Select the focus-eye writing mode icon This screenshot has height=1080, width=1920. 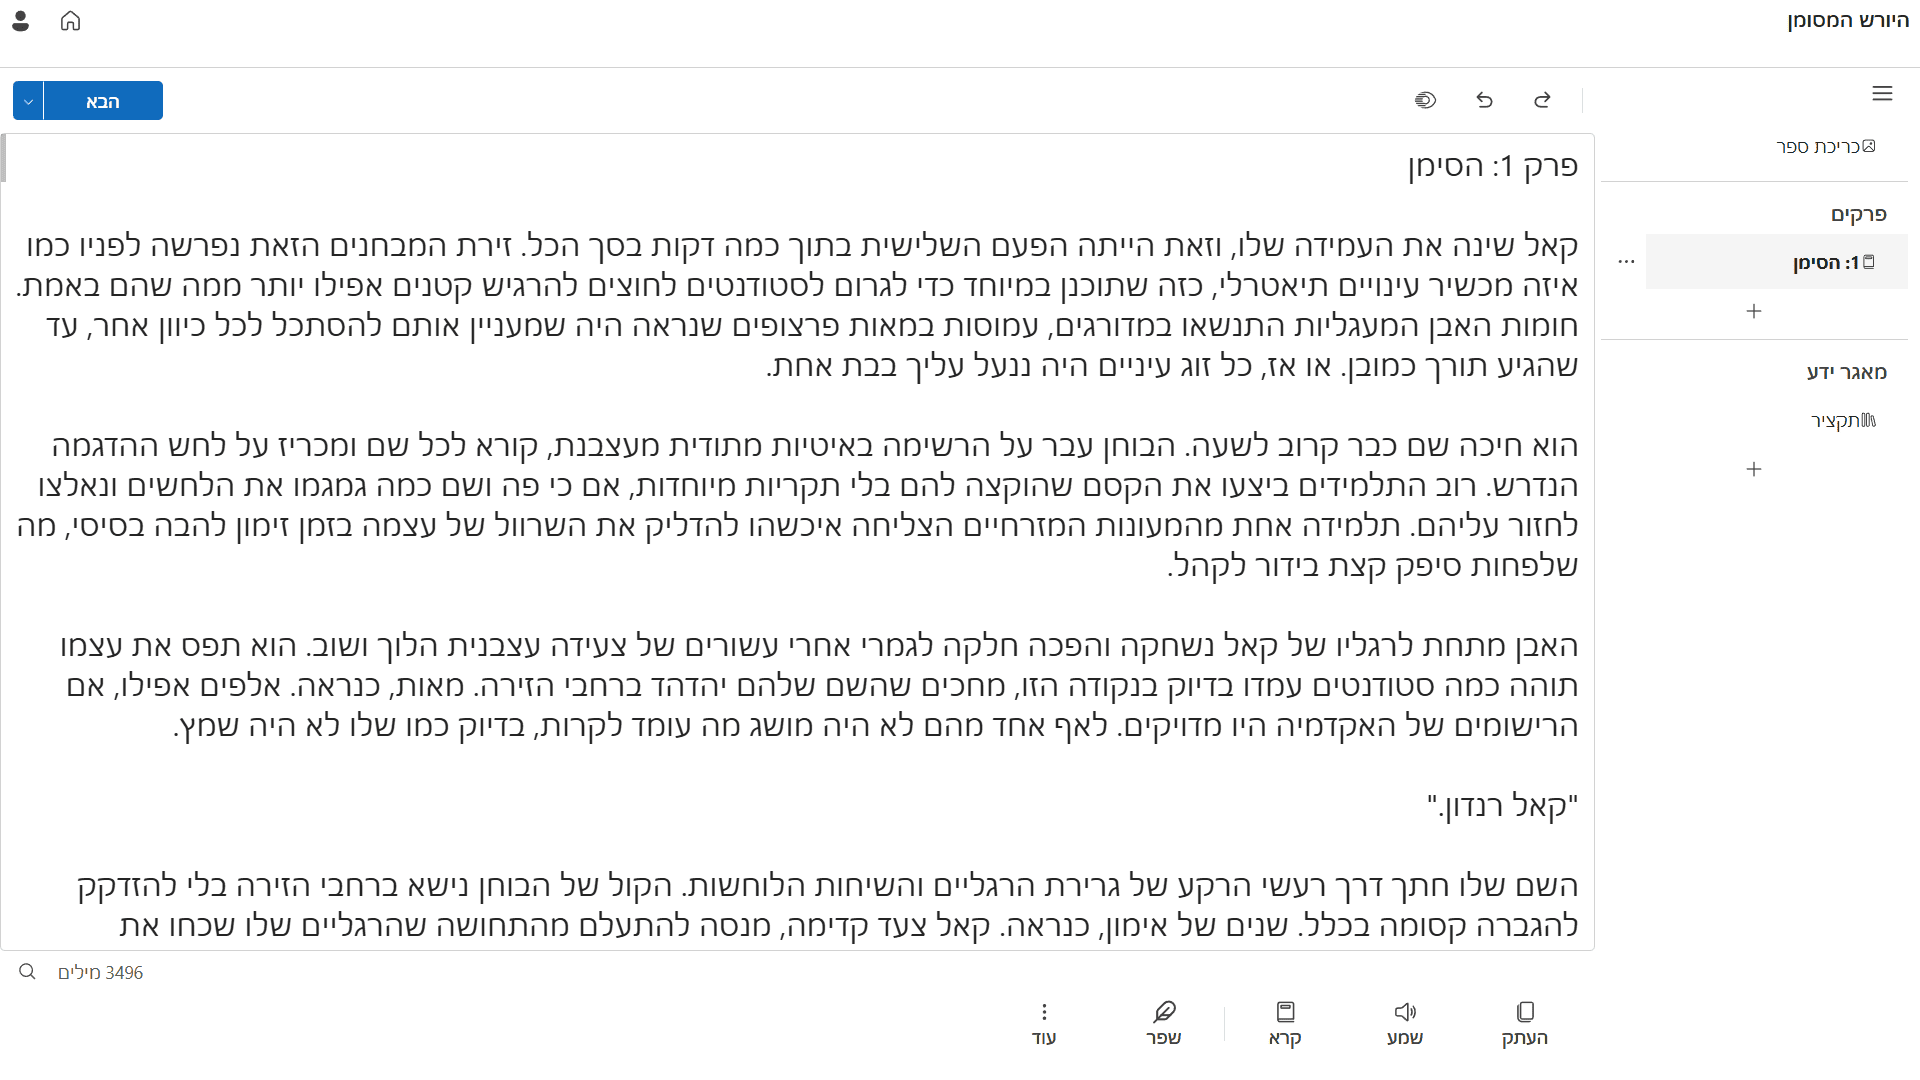pos(1426,100)
